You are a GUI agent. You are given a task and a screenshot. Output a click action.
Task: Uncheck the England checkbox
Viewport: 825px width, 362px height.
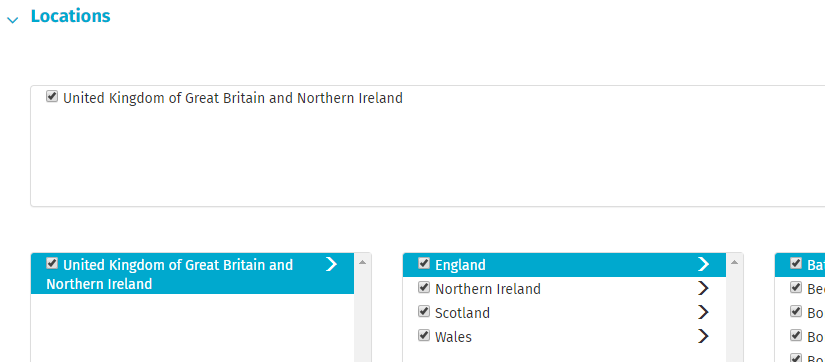[x=424, y=263]
